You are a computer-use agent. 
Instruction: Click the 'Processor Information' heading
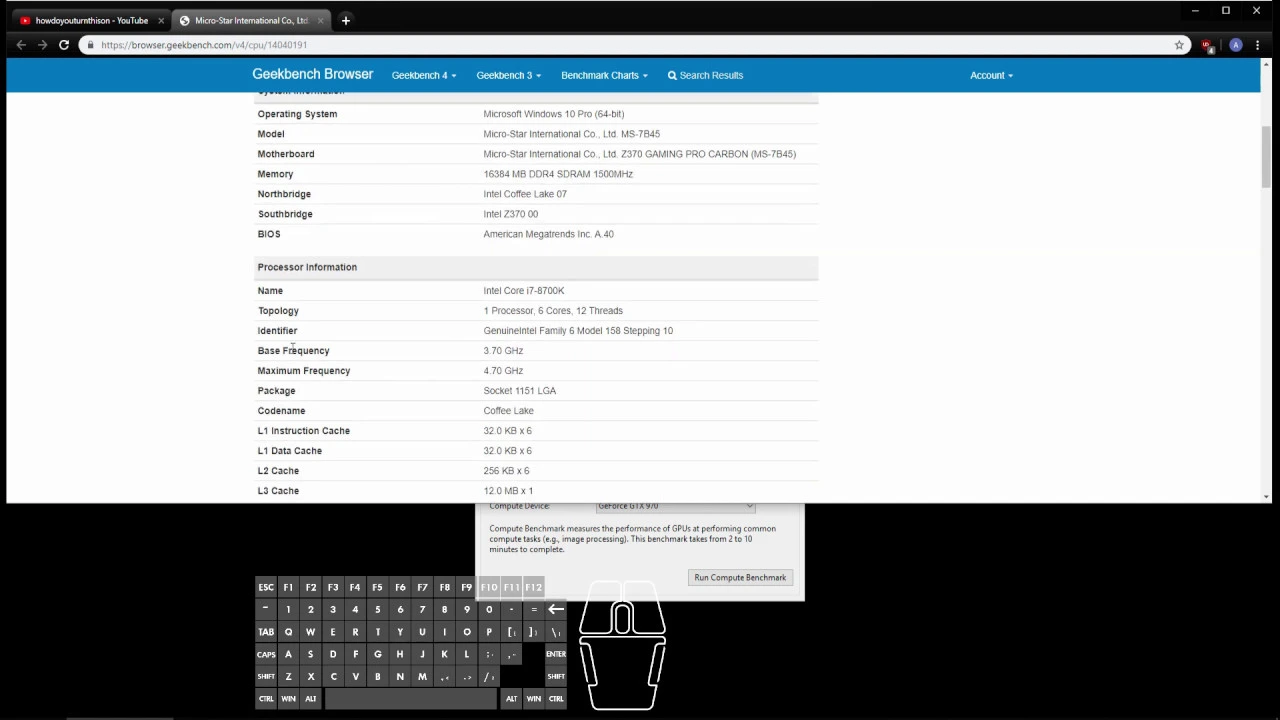coord(307,267)
